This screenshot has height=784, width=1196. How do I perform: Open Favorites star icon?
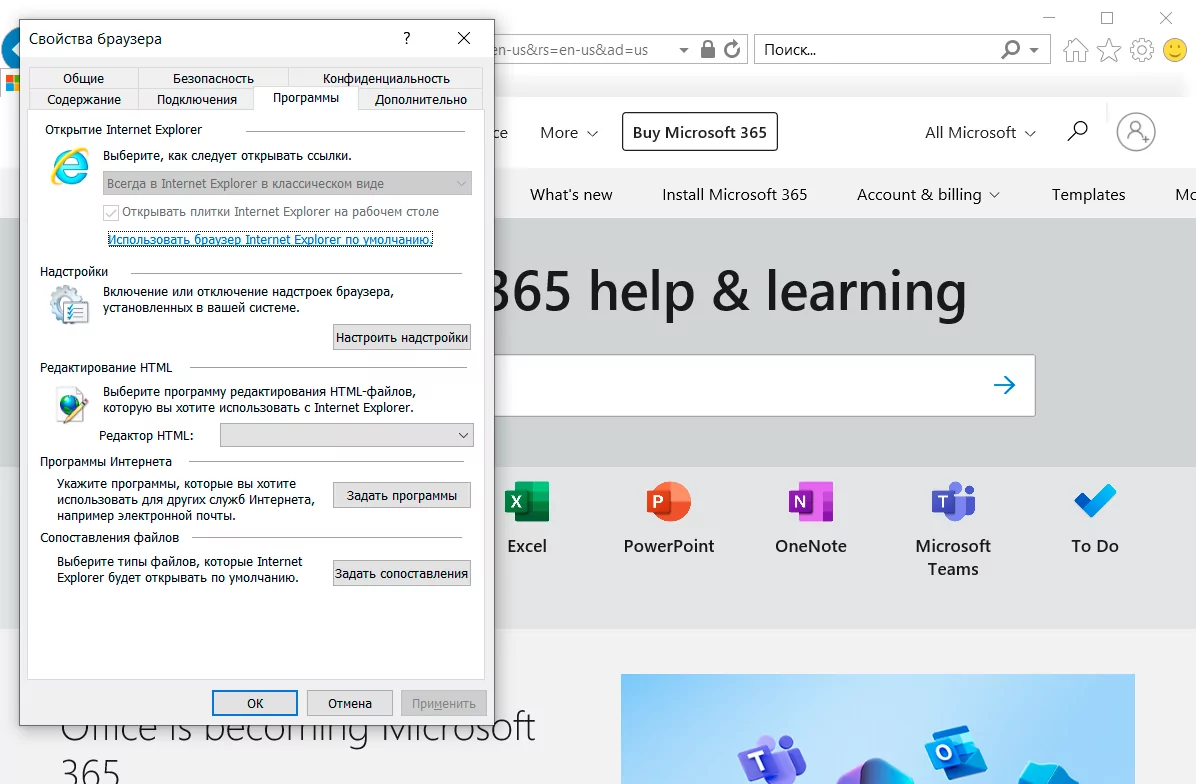point(1109,50)
